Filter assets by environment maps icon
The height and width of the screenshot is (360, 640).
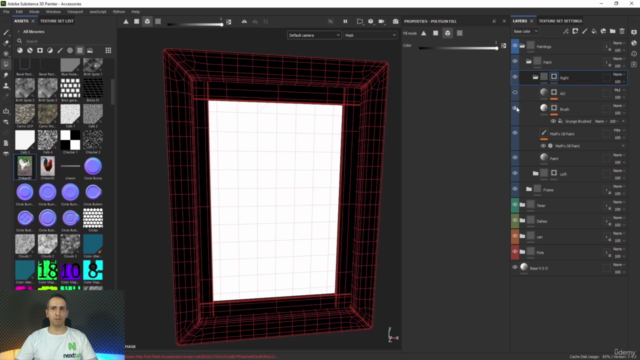(x=90, y=51)
